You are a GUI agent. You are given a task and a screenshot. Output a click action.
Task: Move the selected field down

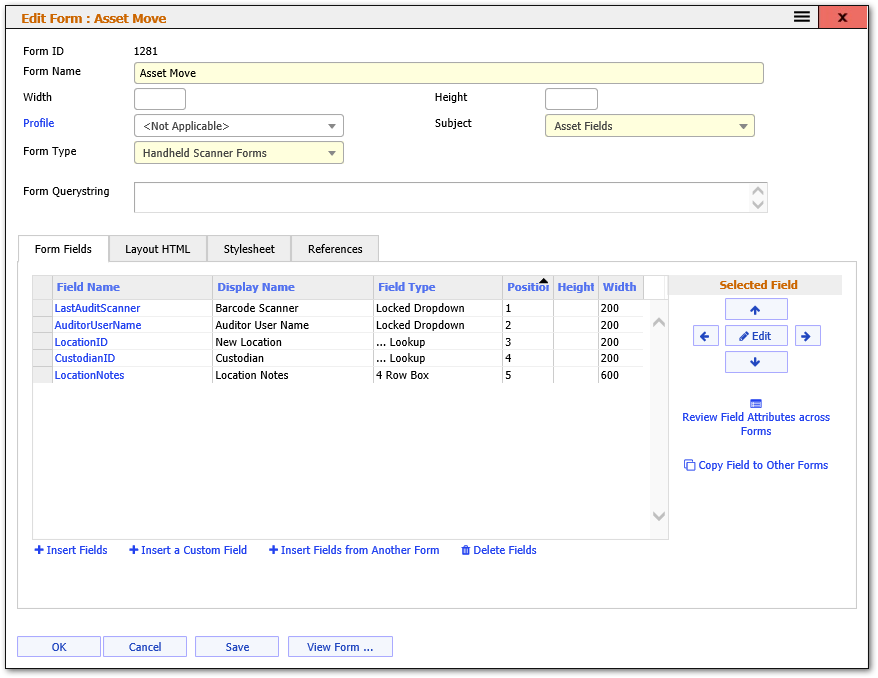756,361
